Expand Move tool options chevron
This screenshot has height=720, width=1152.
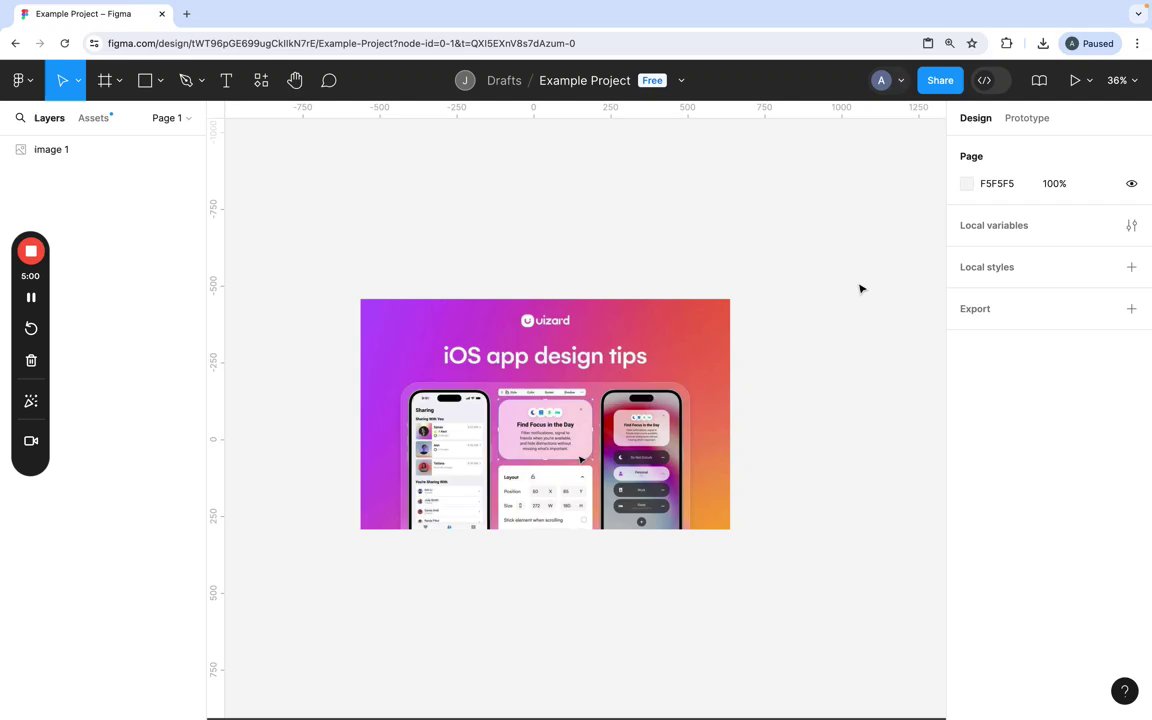pyautogui.click(x=78, y=81)
